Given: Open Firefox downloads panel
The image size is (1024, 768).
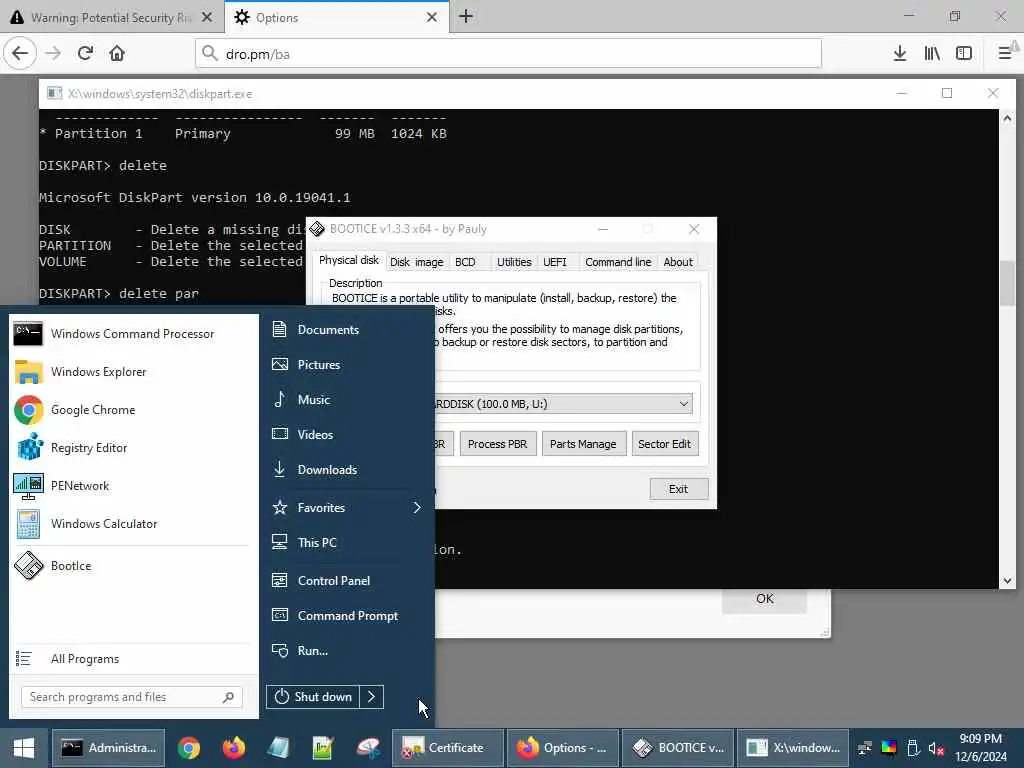Looking at the screenshot, I should (900, 54).
